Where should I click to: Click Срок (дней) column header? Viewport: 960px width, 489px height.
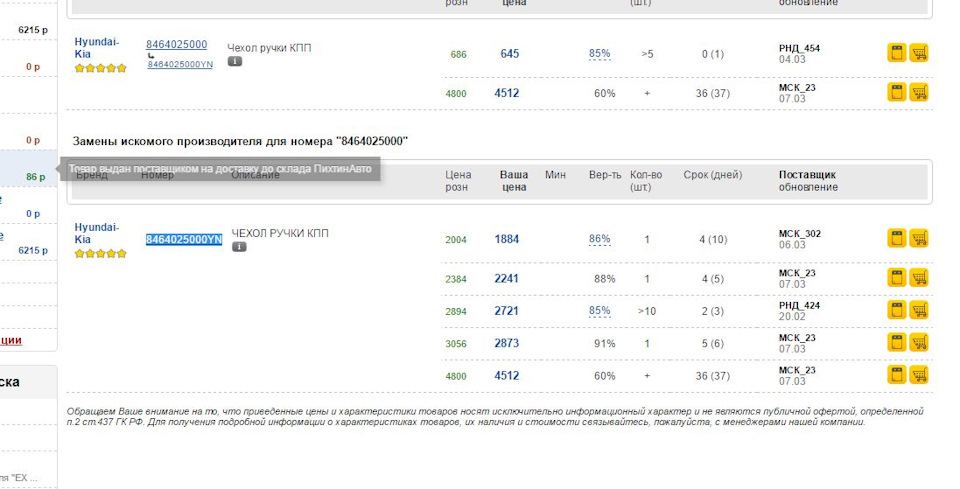713,175
